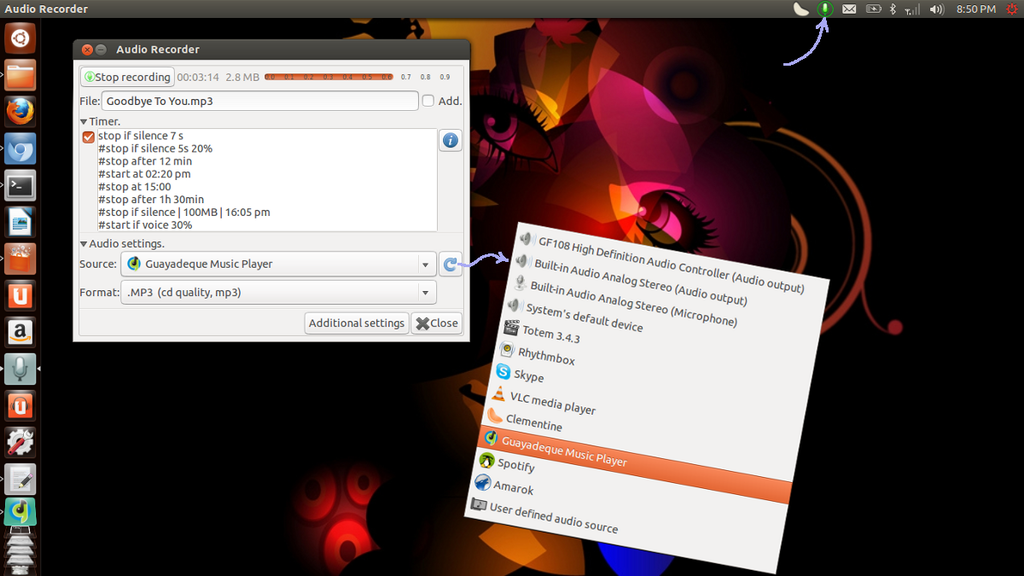Open the Format dropdown
1024x576 pixels.
click(x=278, y=292)
